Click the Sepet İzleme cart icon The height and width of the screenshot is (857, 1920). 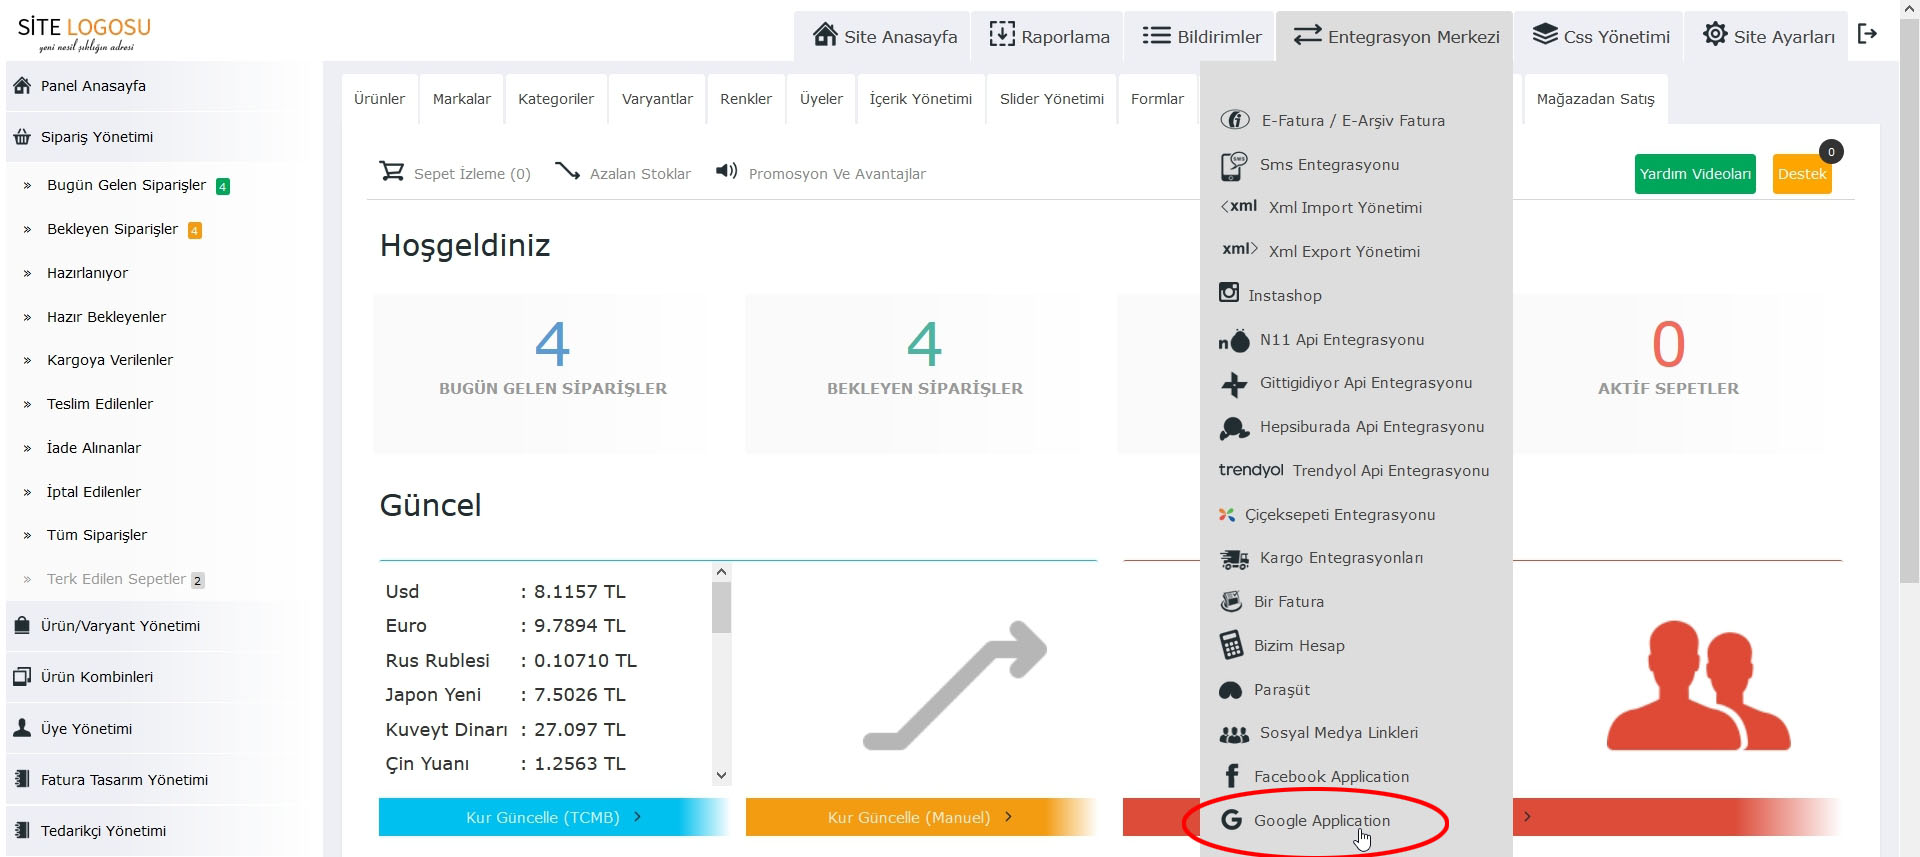(x=391, y=171)
